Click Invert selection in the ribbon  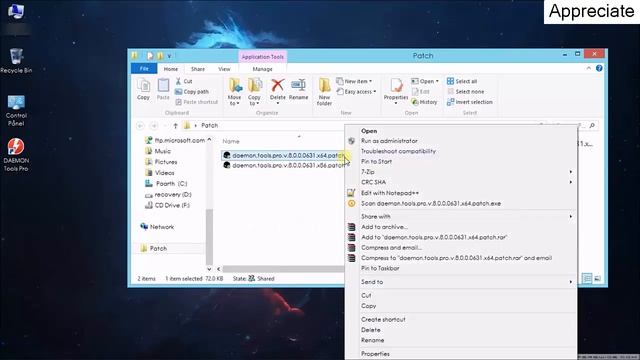tap(470, 102)
